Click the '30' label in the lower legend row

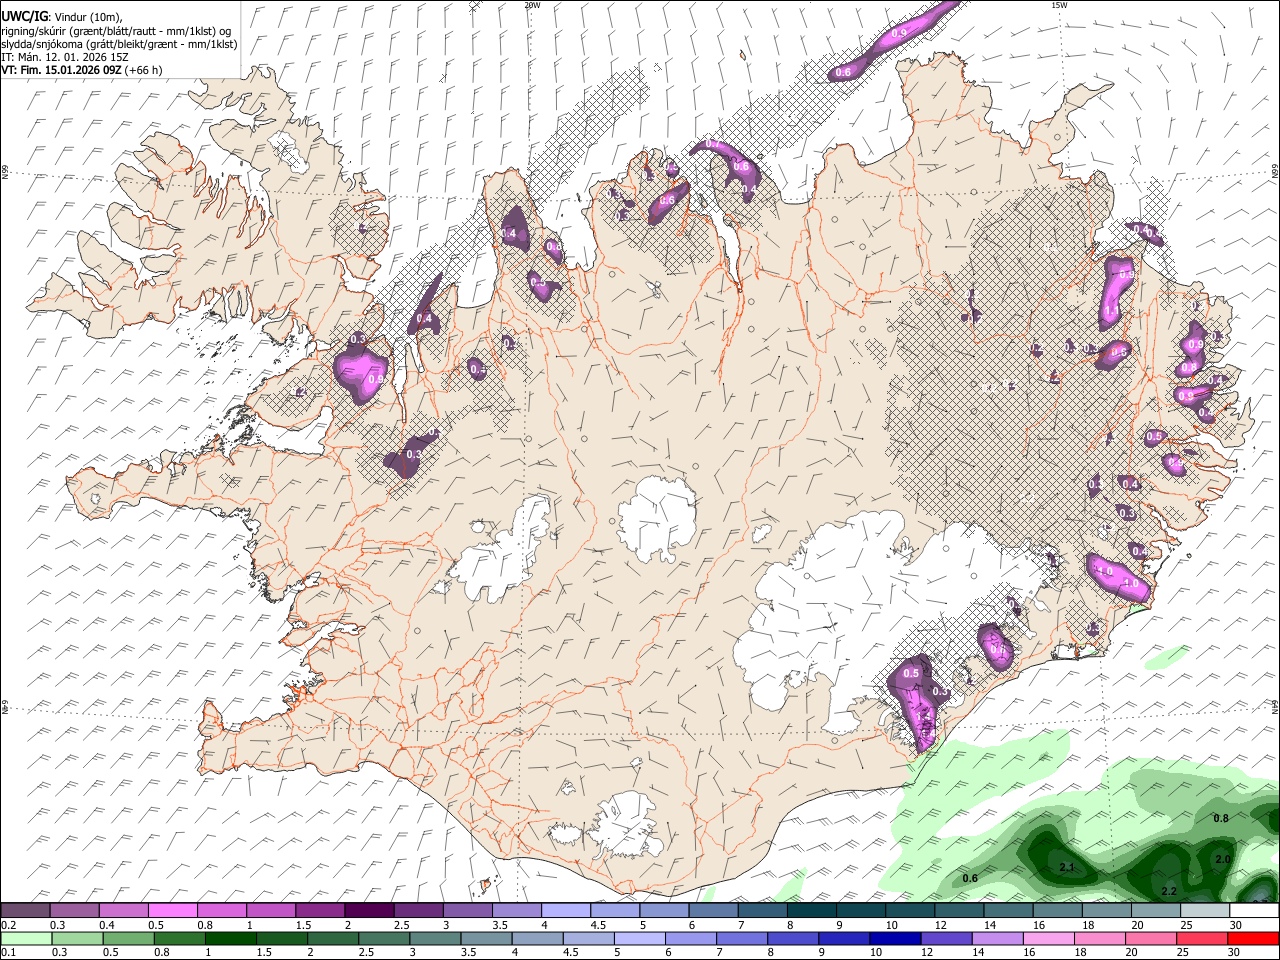1236,952
